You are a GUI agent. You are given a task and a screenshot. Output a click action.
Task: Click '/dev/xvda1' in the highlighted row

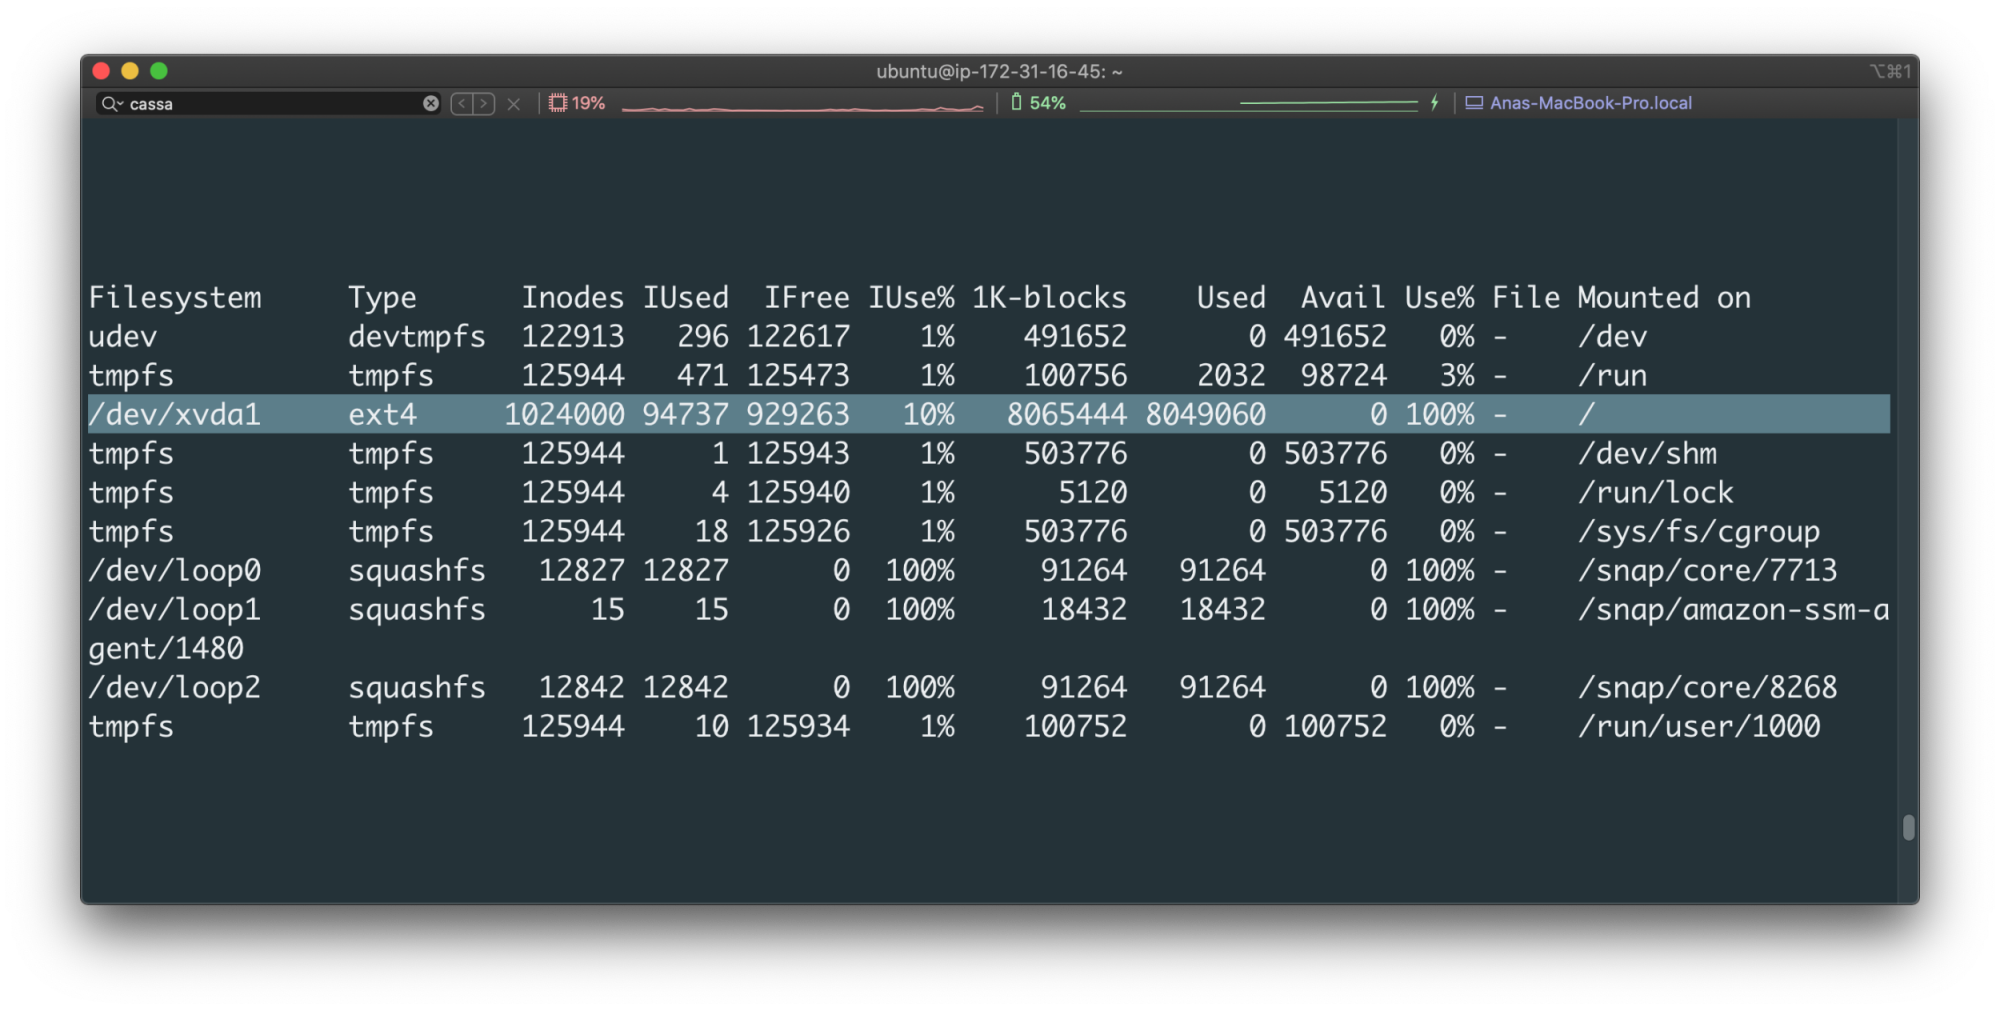coord(175,415)
